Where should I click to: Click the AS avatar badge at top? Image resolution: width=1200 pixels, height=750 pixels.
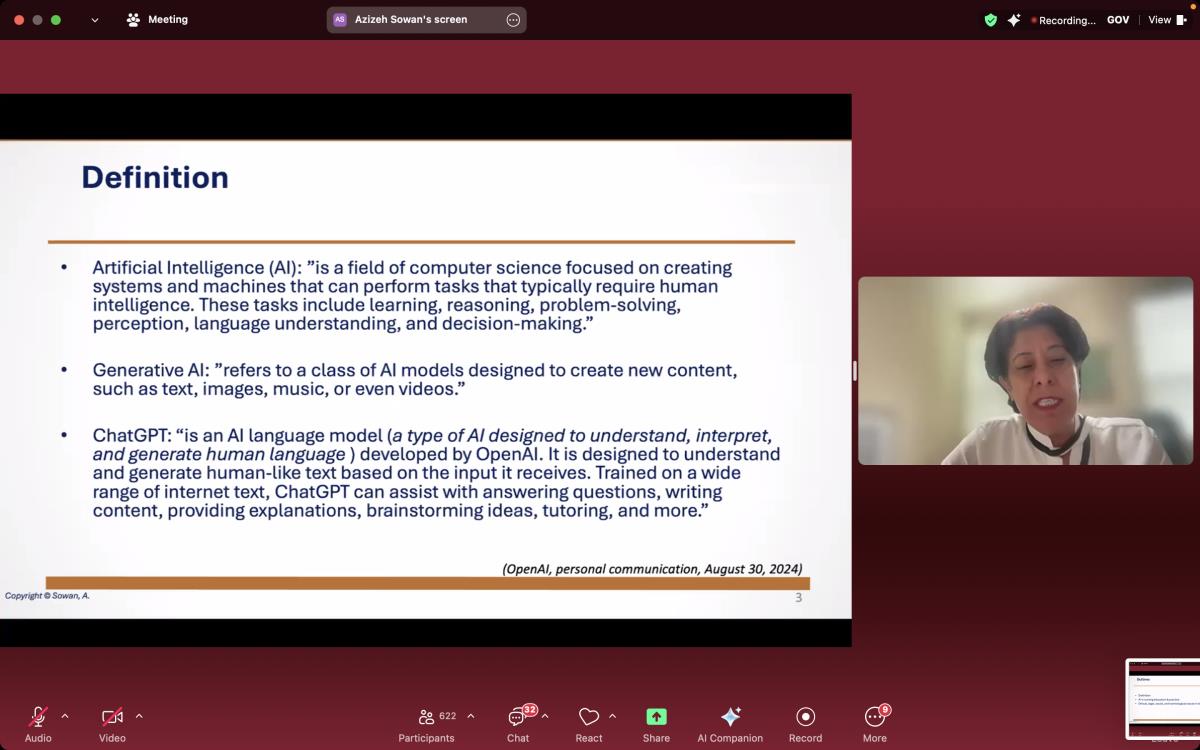[x=340, y=20]
